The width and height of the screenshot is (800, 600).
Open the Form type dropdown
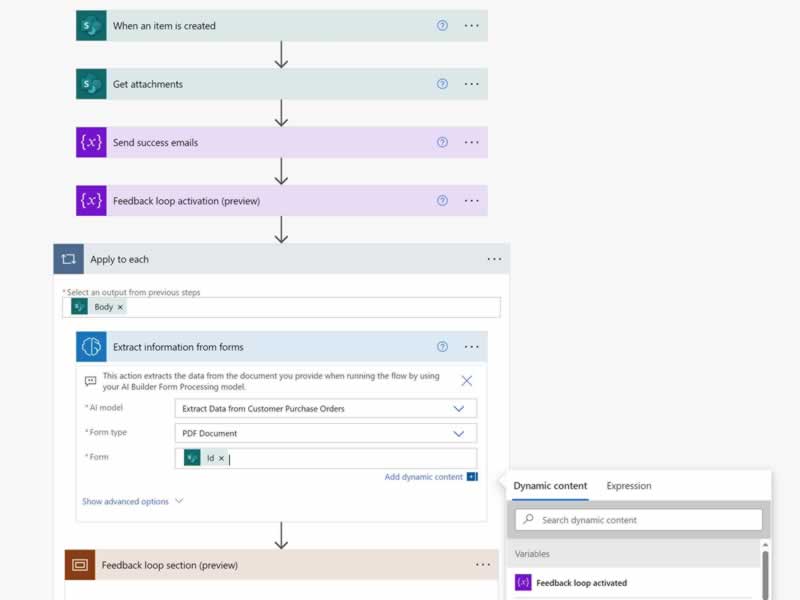pos(459,434)
